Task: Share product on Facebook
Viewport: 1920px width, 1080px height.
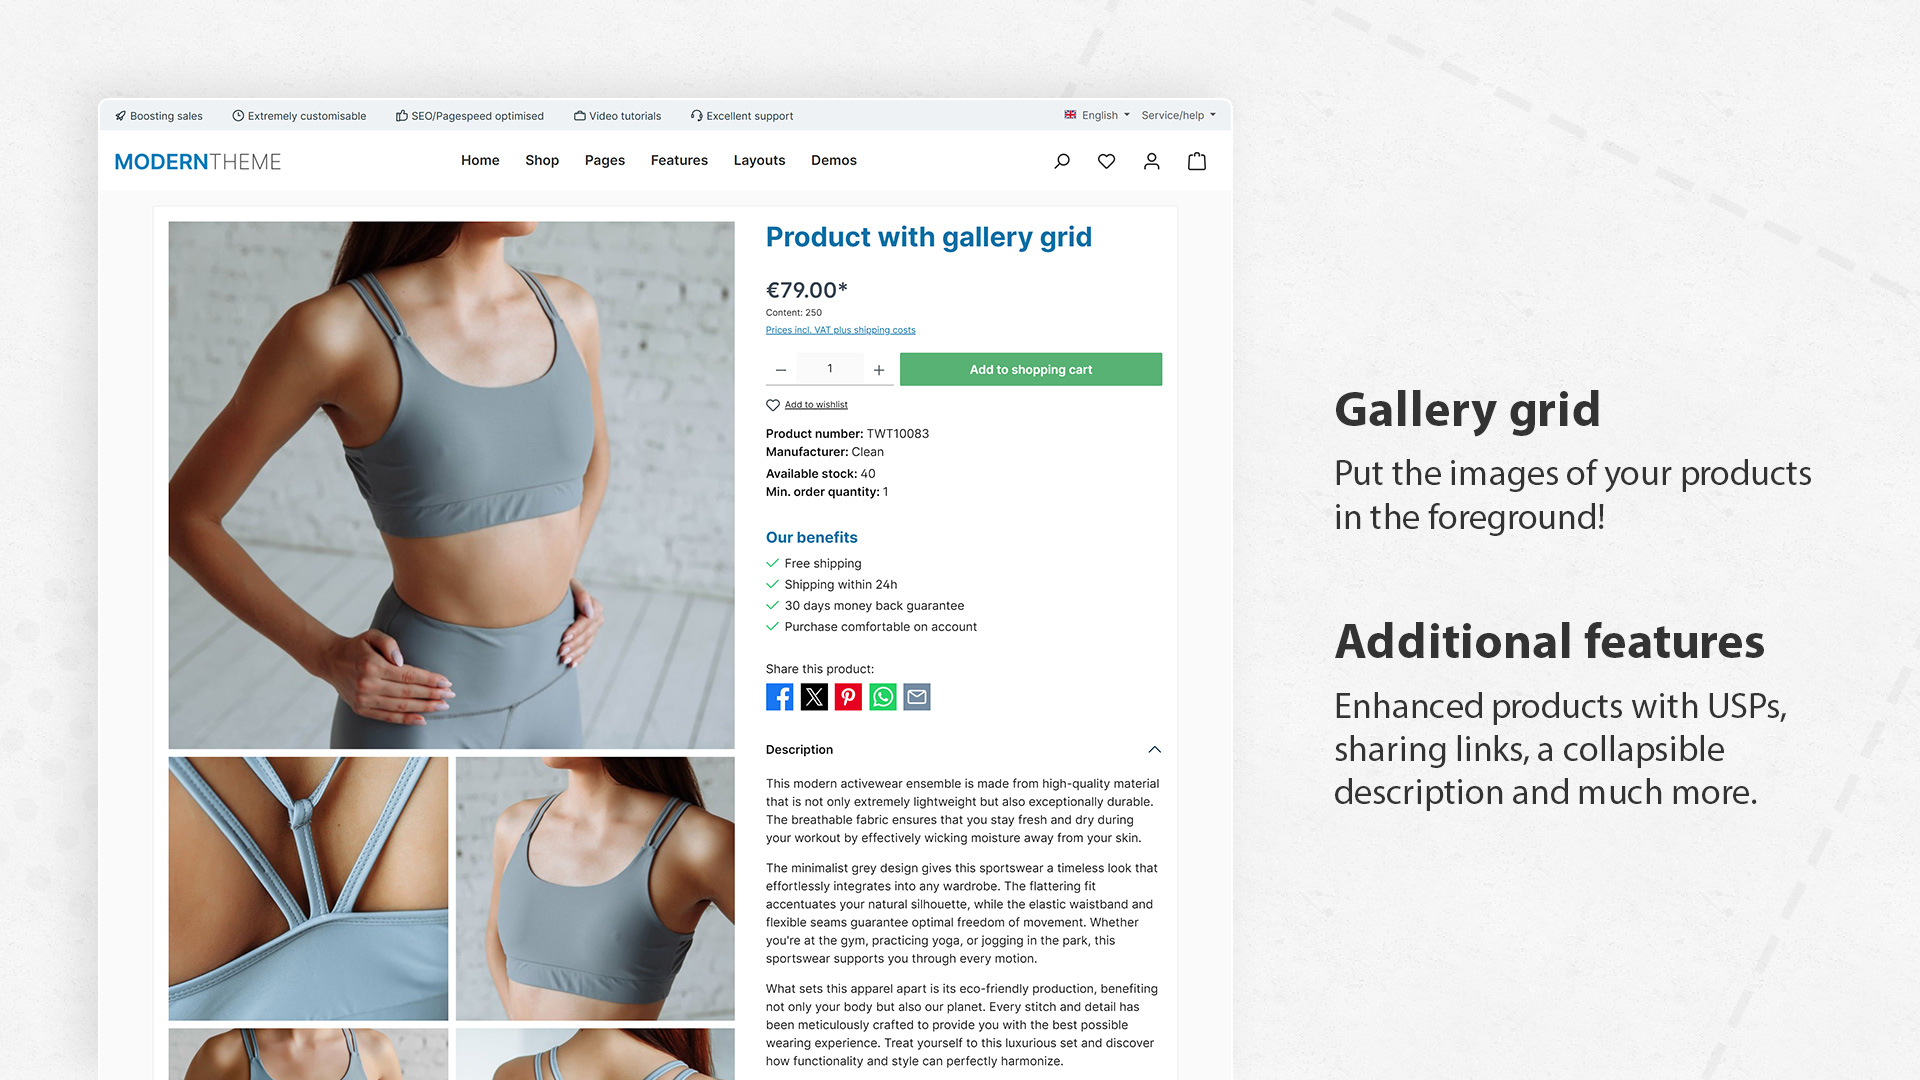Action: (780, 697)
